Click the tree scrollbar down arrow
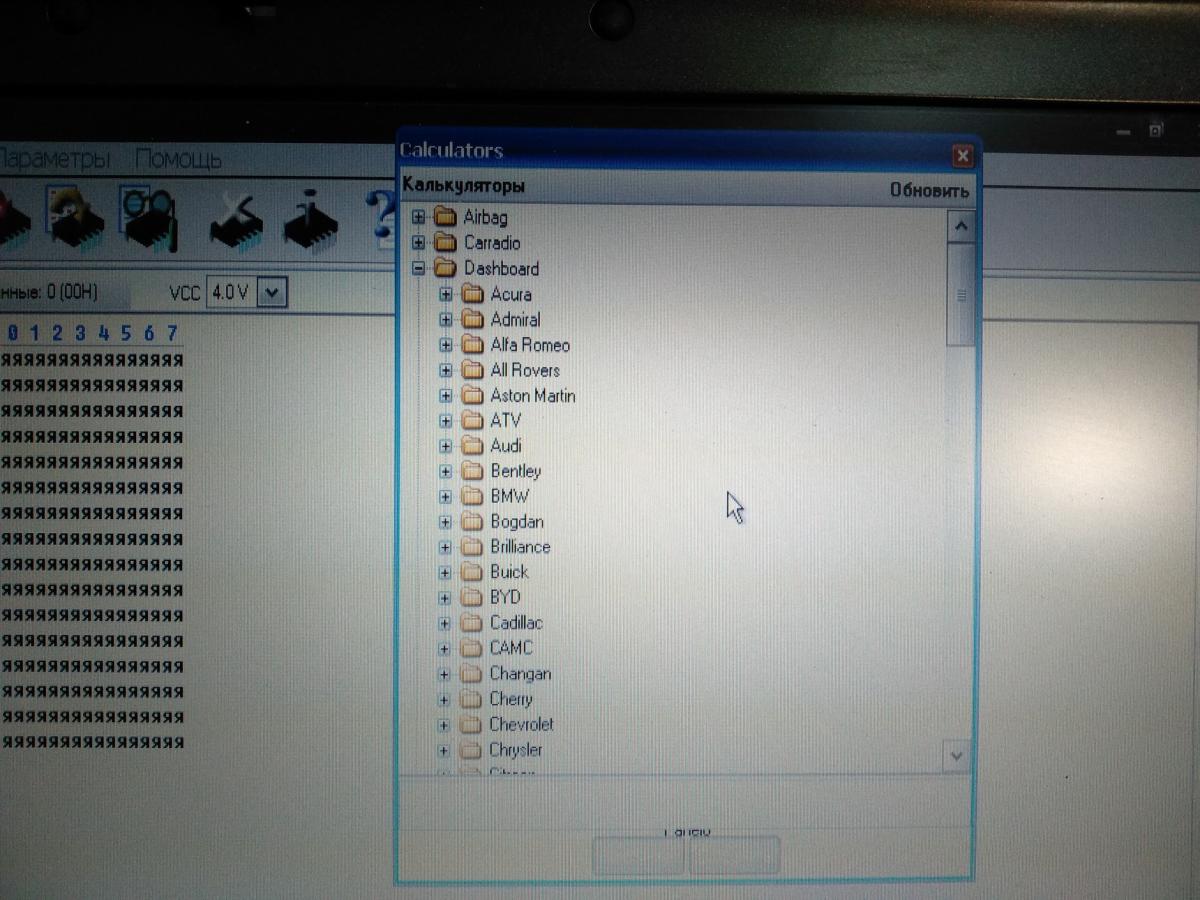Screen dimensions: 1200x900 (957, 756)
